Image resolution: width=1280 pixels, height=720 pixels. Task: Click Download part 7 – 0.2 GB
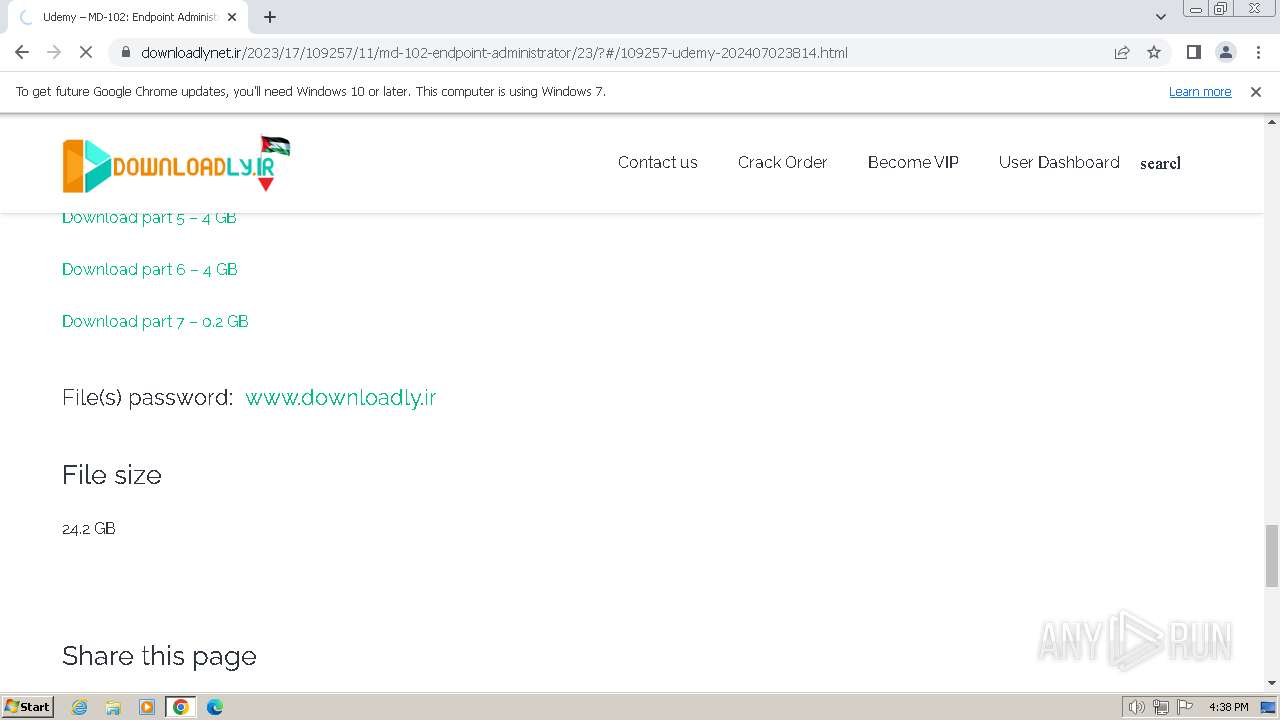[x=155, y=321]
